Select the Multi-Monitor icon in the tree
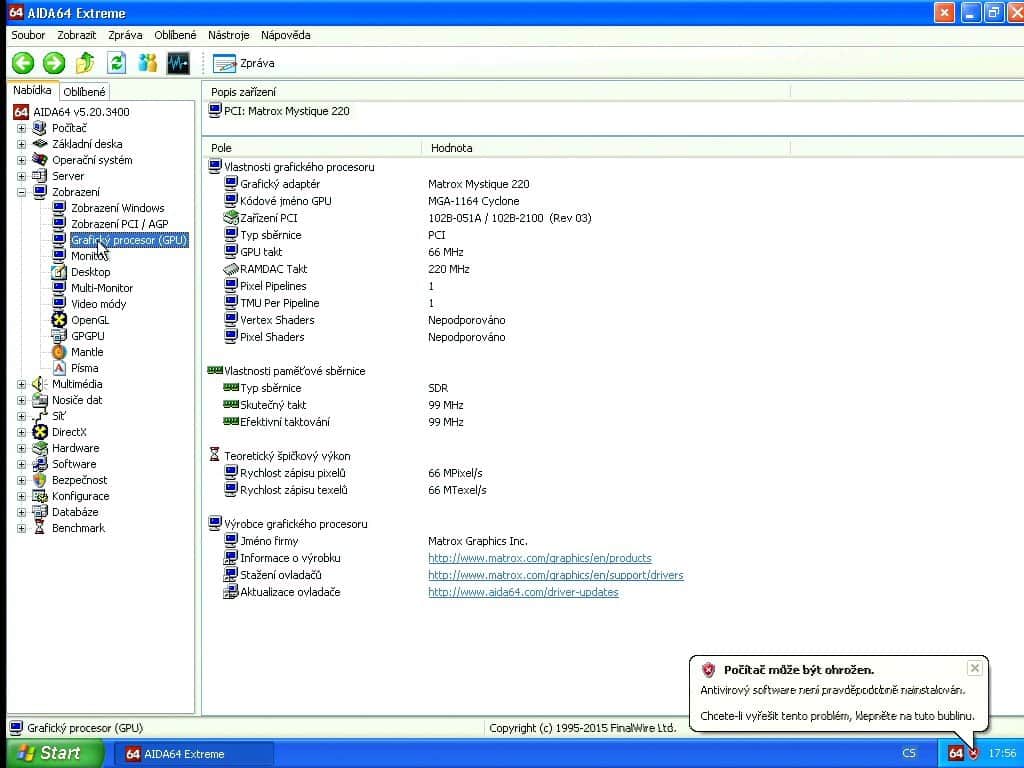Image resolution: width=1024 pixels, height=768 pixels. click(x=59, y=288)
